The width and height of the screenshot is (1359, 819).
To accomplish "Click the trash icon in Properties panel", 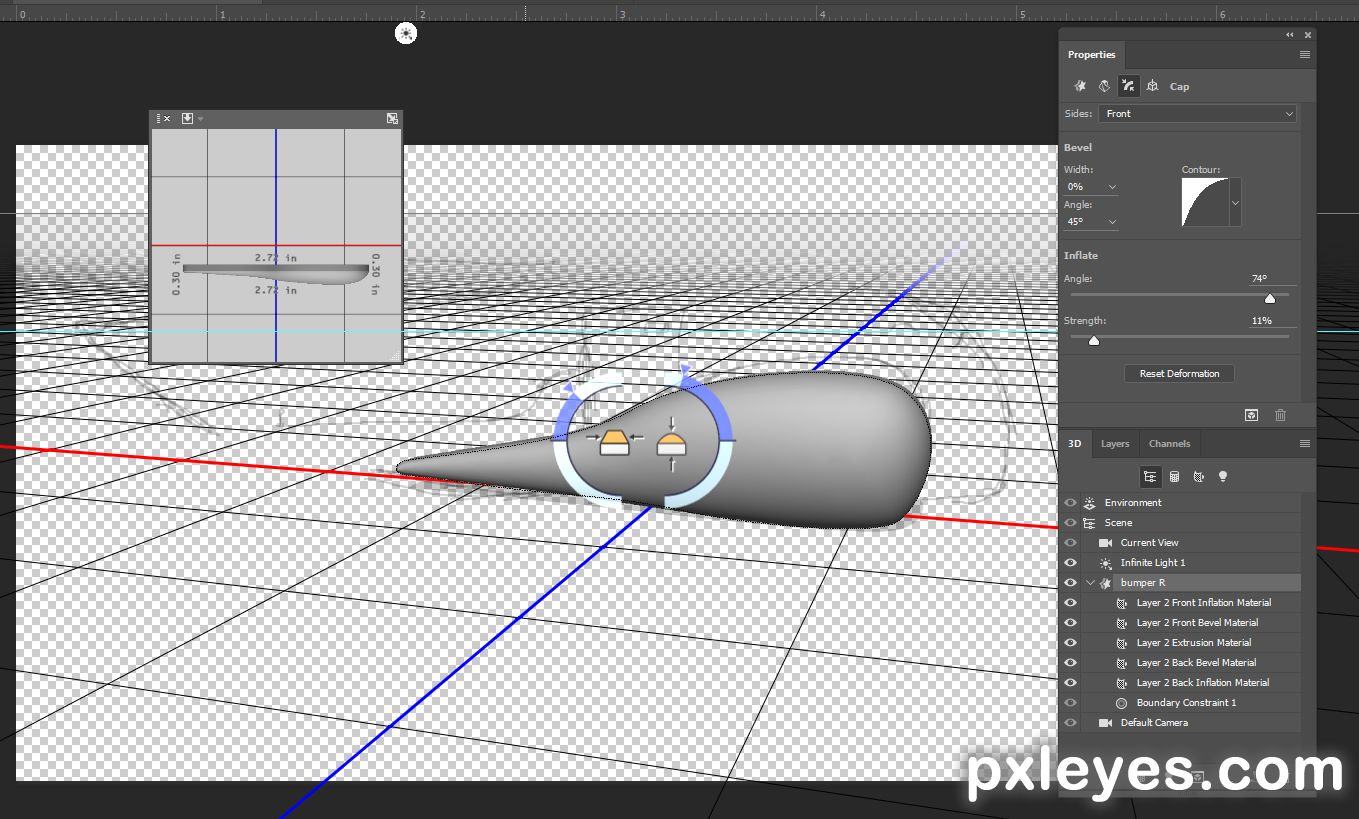I will (1280, 415).
